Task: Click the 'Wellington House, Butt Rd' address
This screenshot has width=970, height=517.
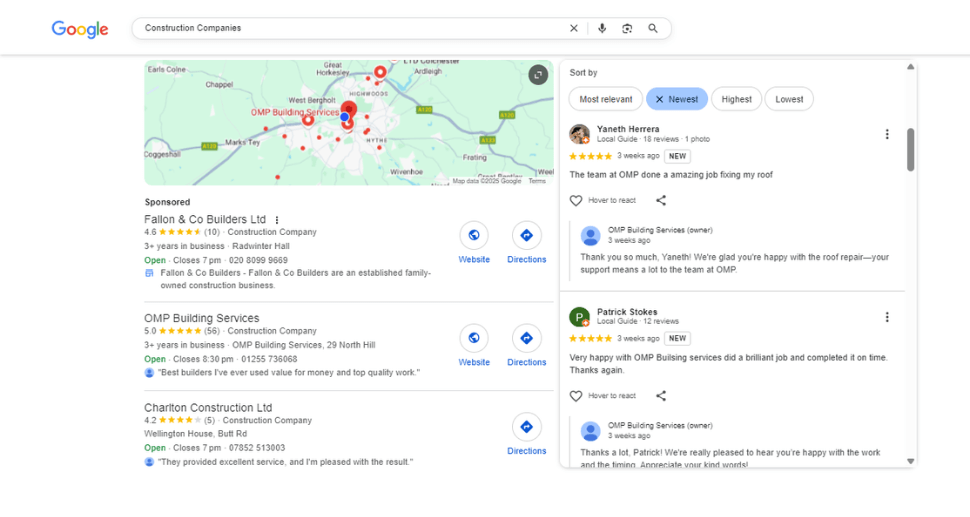Action: click(x=195, y=434)
